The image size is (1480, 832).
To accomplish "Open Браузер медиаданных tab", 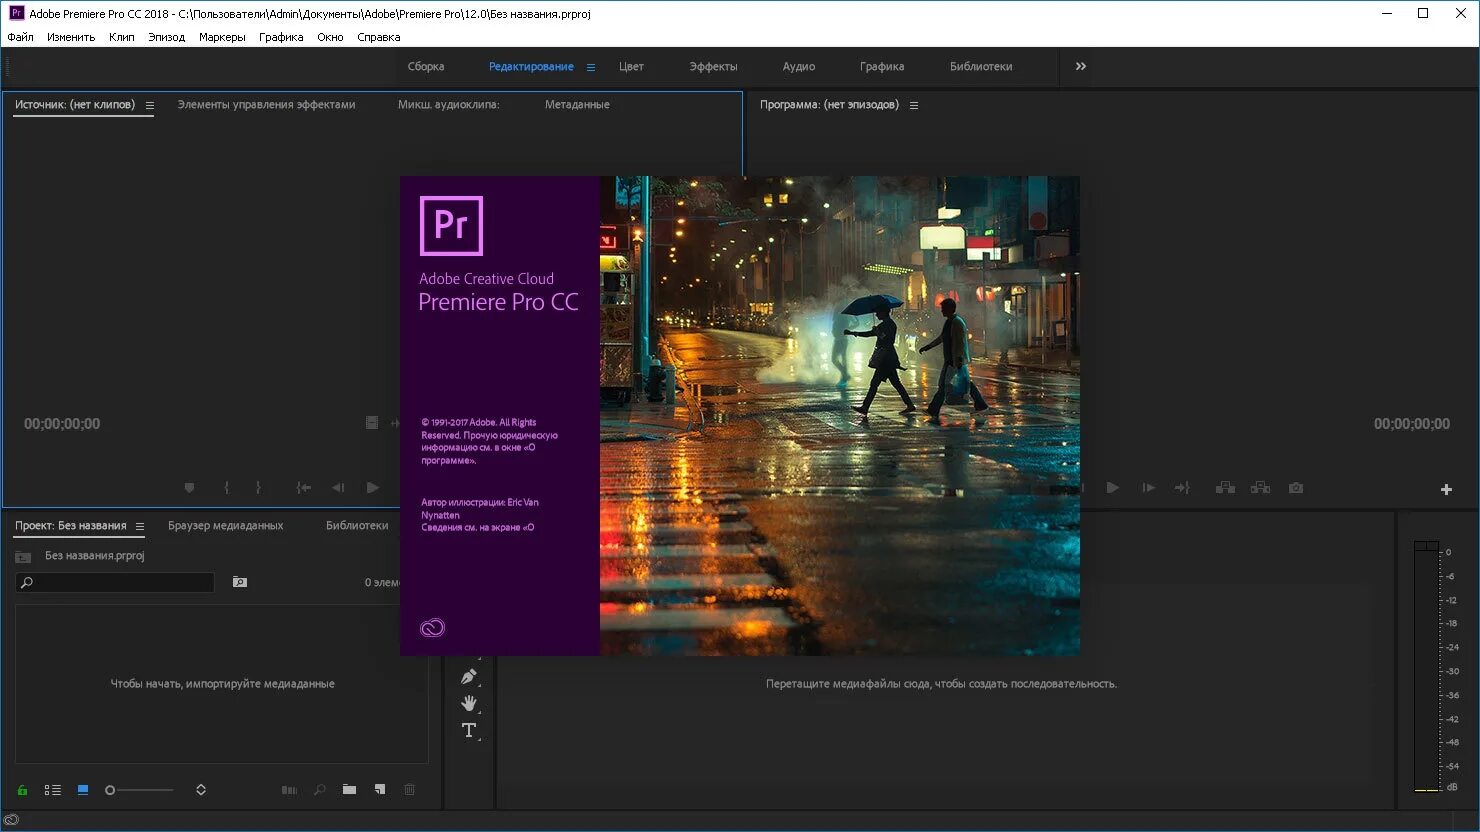I will 225,526.
